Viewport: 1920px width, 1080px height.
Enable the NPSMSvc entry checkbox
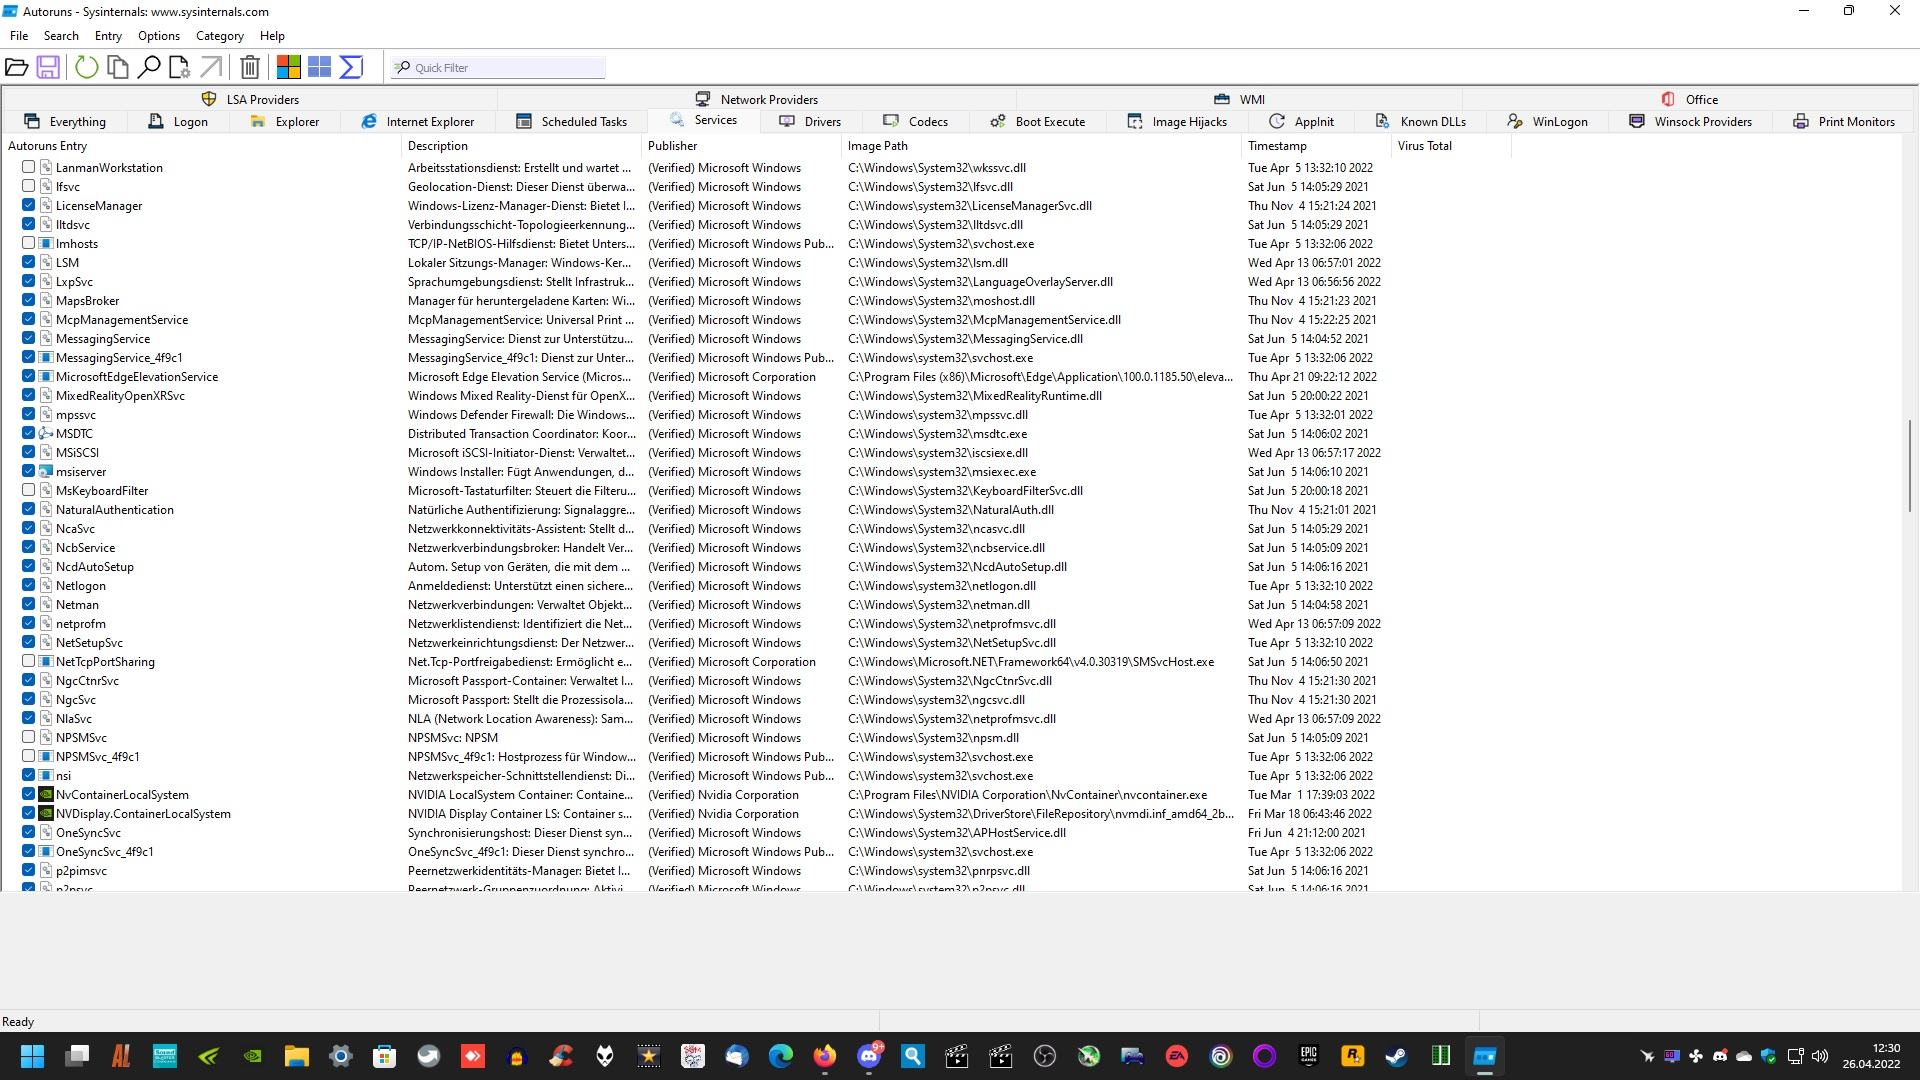coord(29,737)
